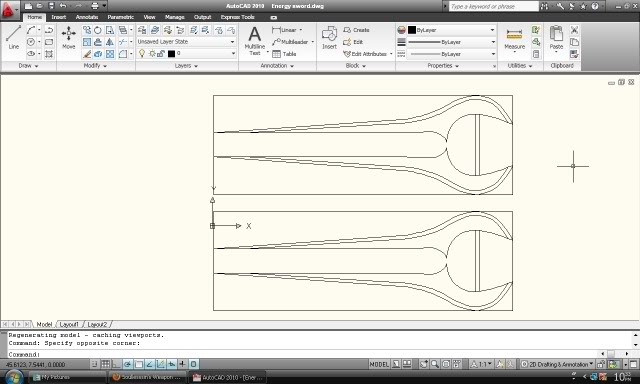Image resolution: width=640 pixels, height=384 pixels.
Task: Select the Array tool in Modify panel
Action: [x=110, y=53]
